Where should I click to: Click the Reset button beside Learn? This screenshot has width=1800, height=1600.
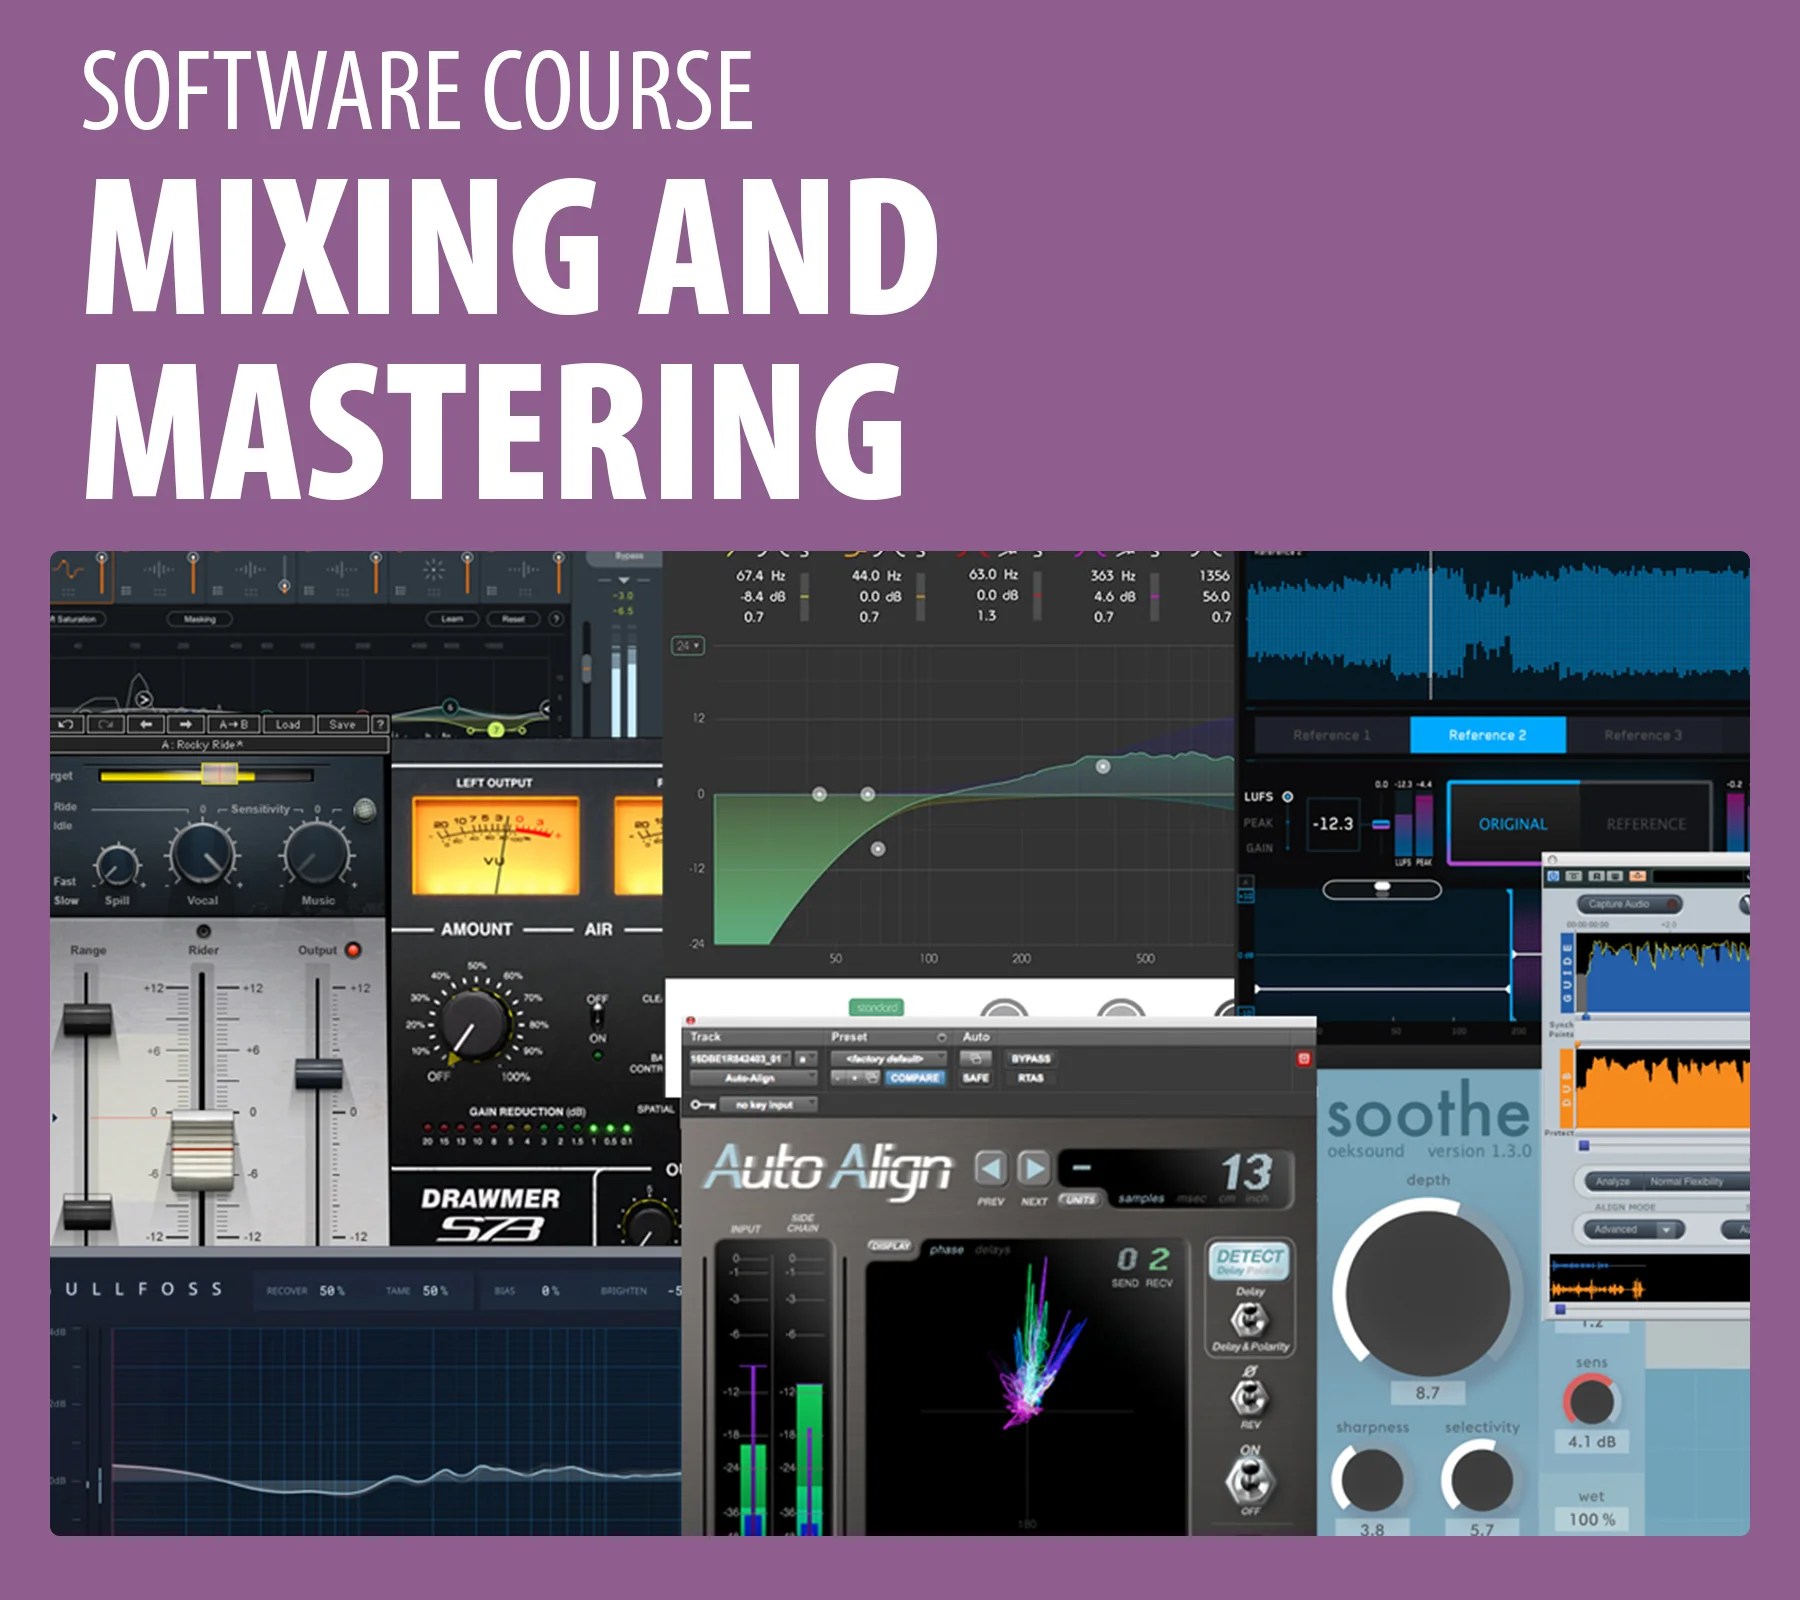(x=514, y=619)
